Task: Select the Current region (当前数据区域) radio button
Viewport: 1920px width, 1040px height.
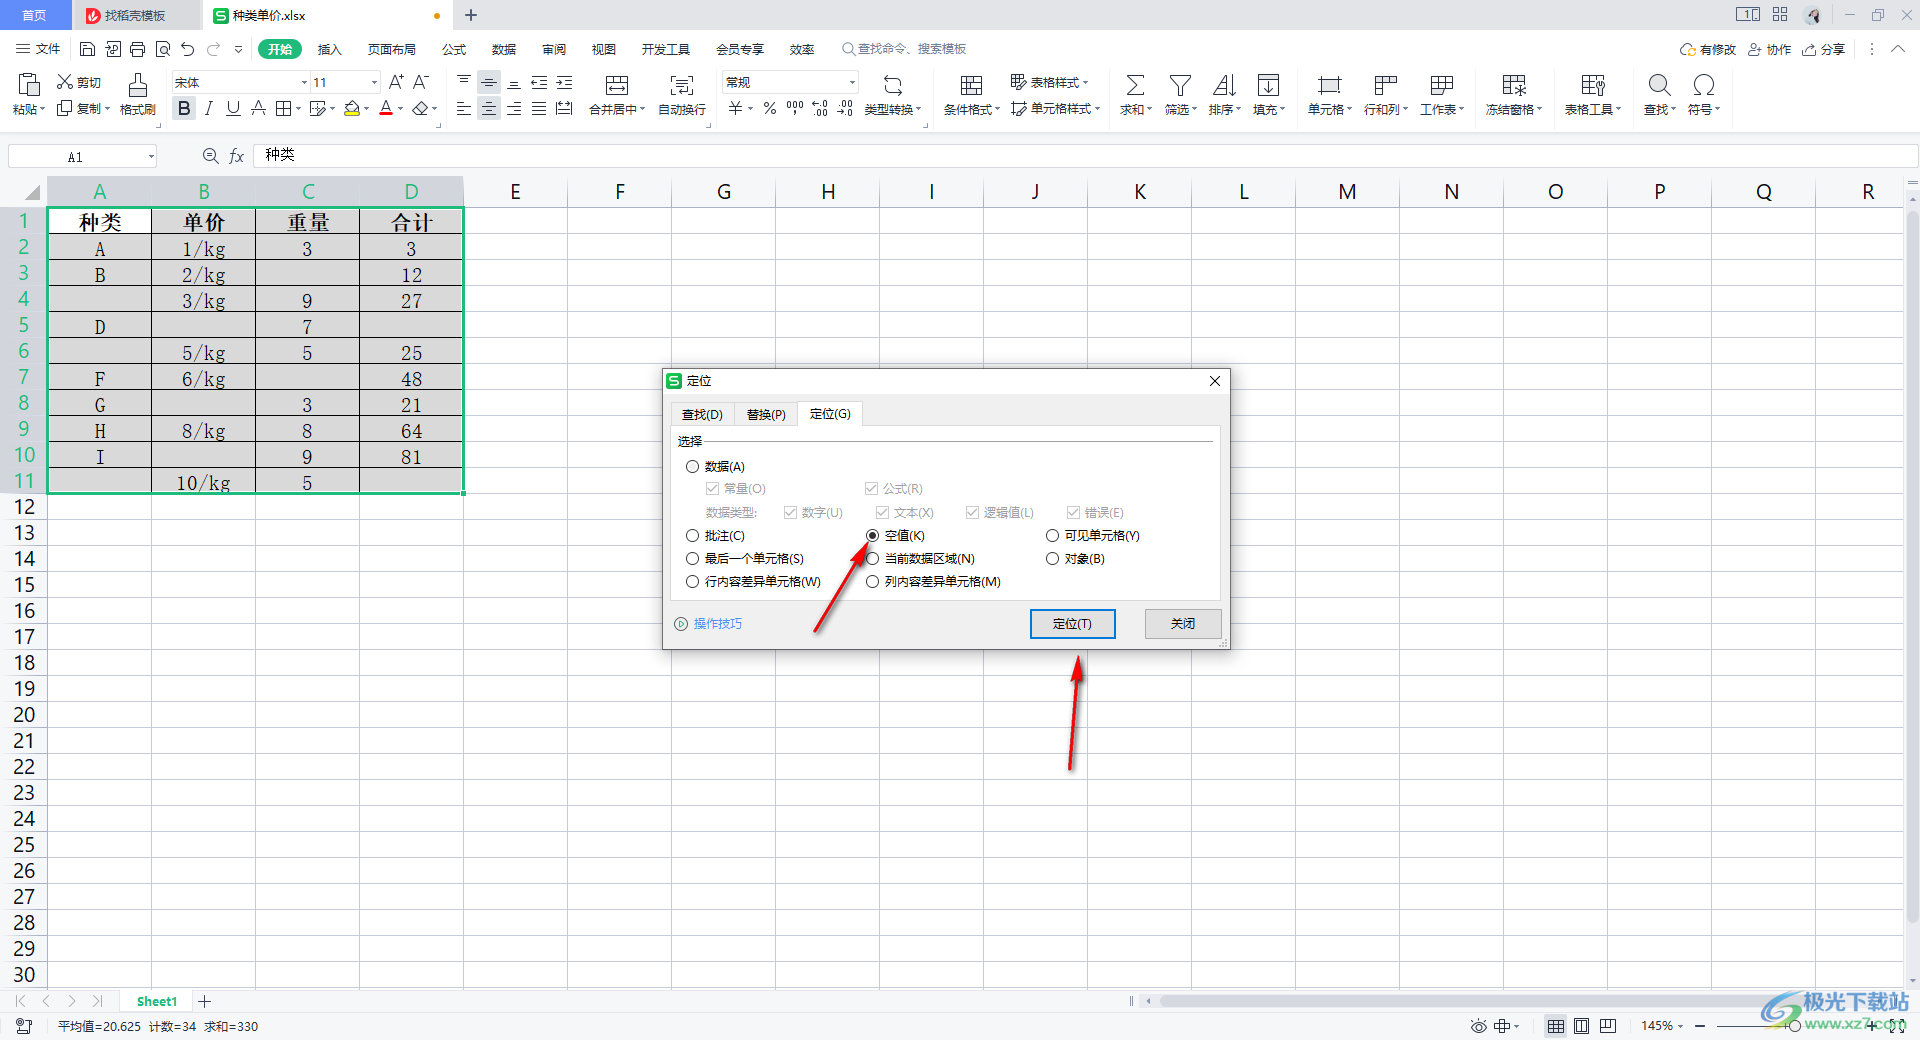Action: coord(872,559)
